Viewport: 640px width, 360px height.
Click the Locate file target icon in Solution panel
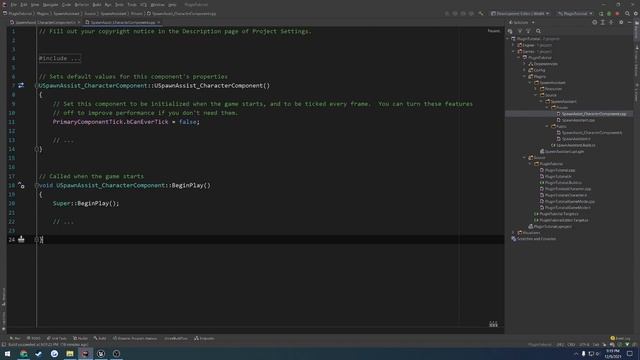(594, 22)
